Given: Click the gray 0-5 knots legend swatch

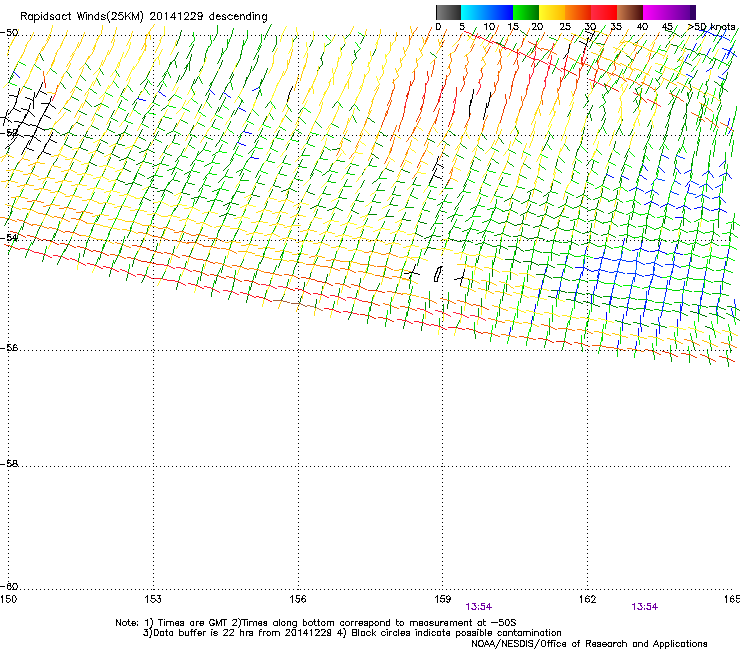Looking at the screenshot, I should click(x=448, y=12).
